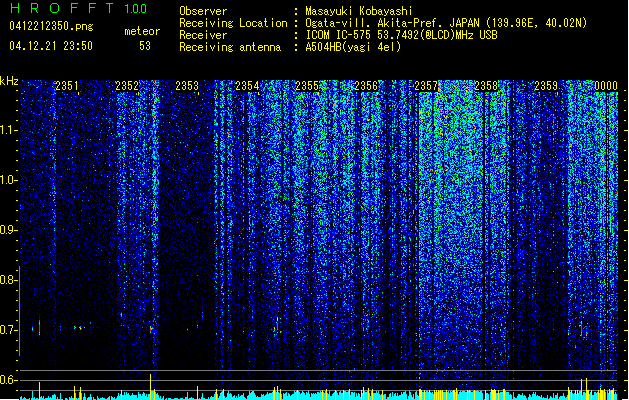Viewport: 629px width, 400px height.
Task: Click the 2359 time marker
Action: coord(546,86)
